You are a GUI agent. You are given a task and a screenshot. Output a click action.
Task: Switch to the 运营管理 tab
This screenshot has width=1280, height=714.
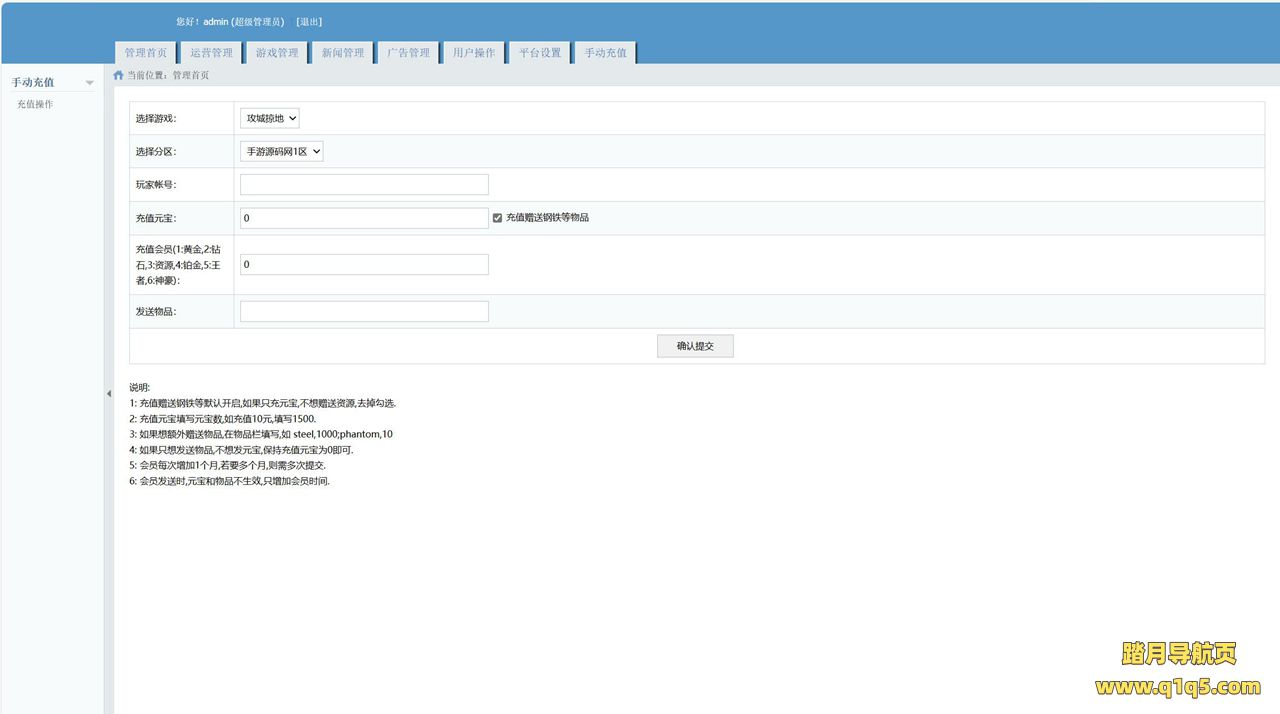tap(212, 53)
